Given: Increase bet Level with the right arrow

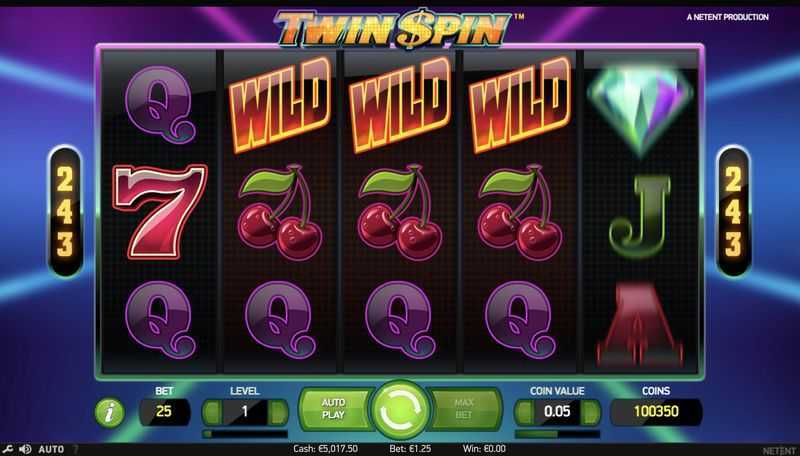Looking at the screenshot, I should 278,412.
